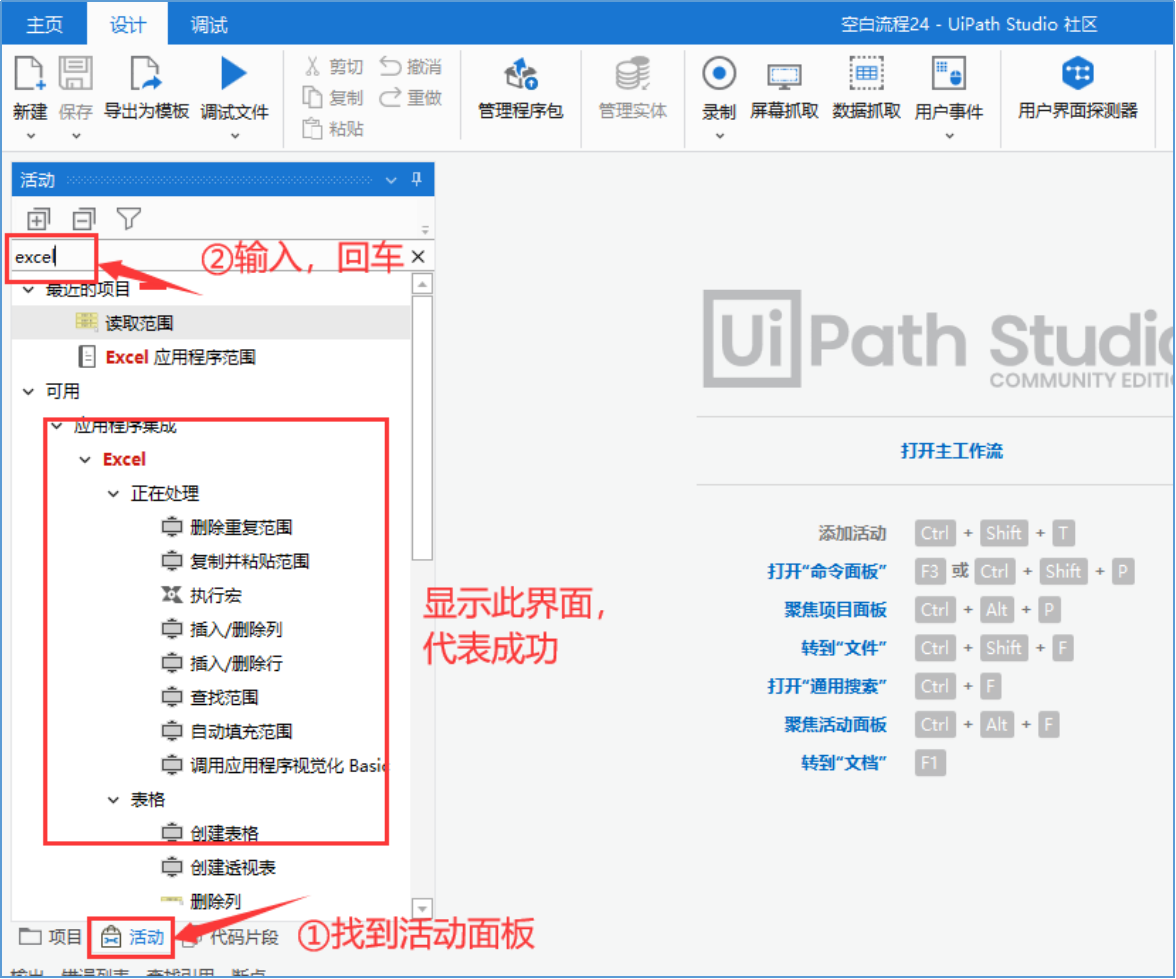This screenshot has height=979, width=1176.
Task: Click 剪切 (Cut) in ribbon
Action: [333, 67]
